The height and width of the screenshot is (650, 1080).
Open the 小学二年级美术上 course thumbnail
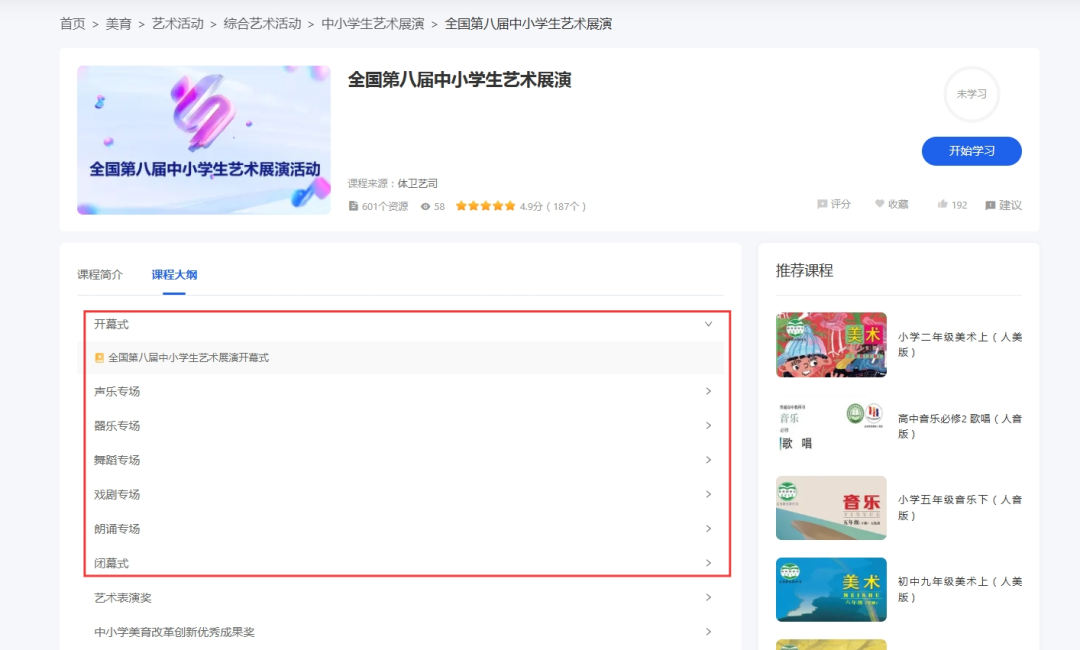pos(831,344)
